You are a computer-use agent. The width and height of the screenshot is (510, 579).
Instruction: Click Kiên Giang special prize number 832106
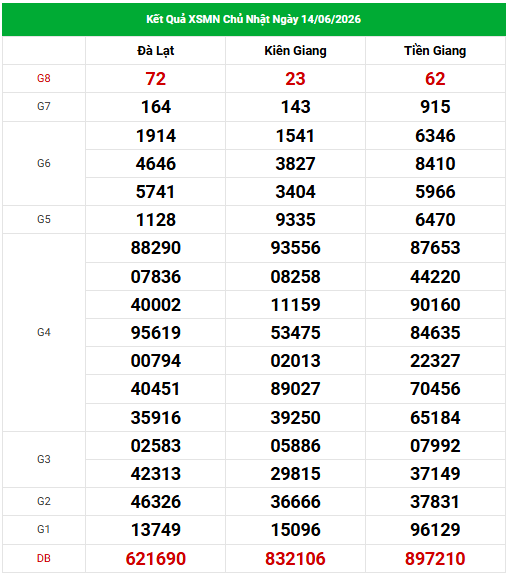(295, 559)
